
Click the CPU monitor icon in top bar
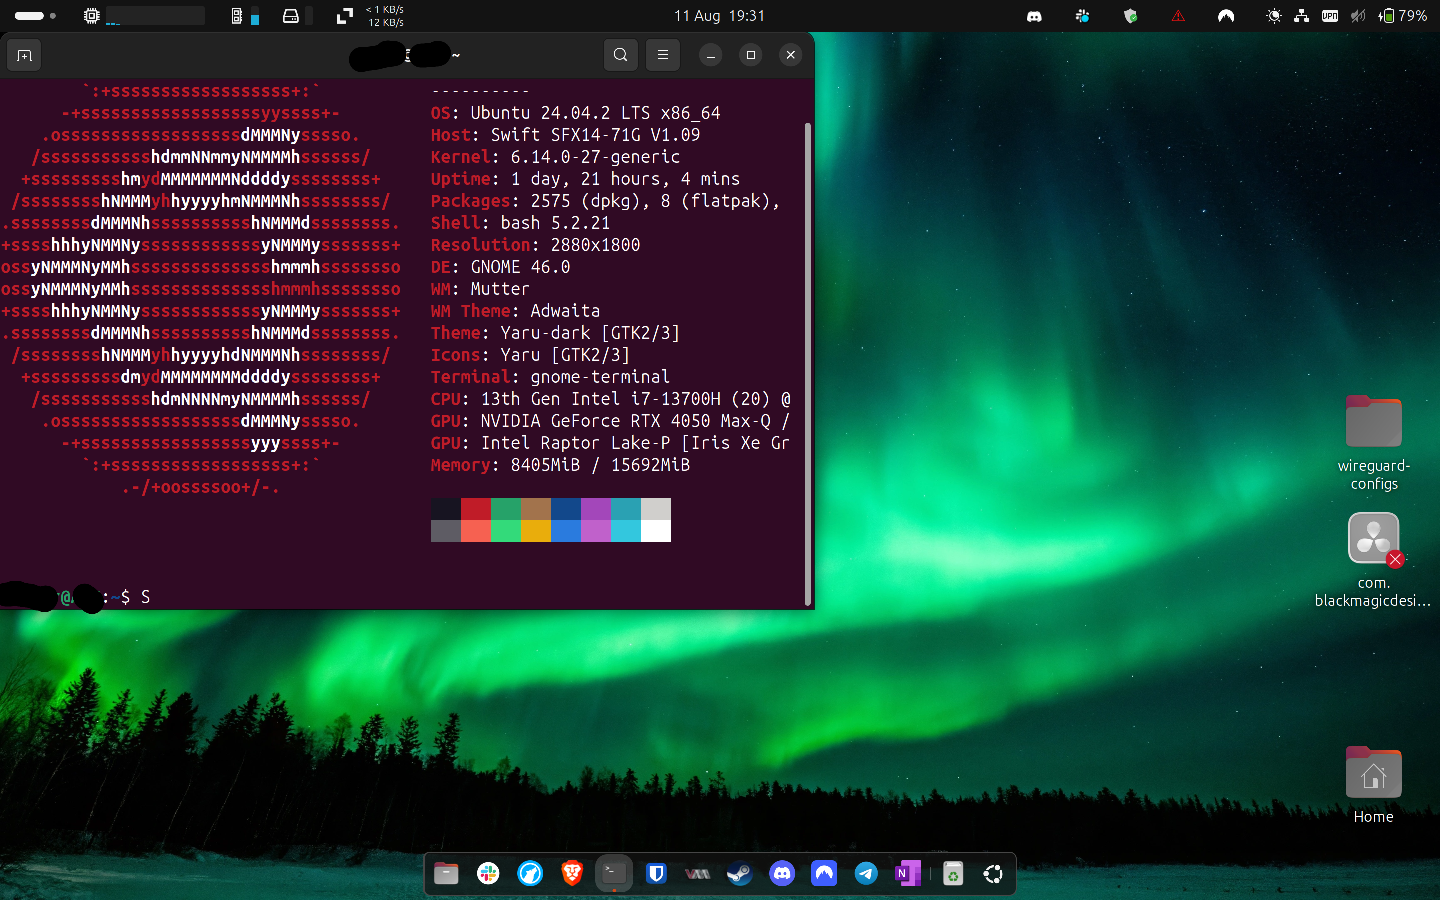pos(92,16)
